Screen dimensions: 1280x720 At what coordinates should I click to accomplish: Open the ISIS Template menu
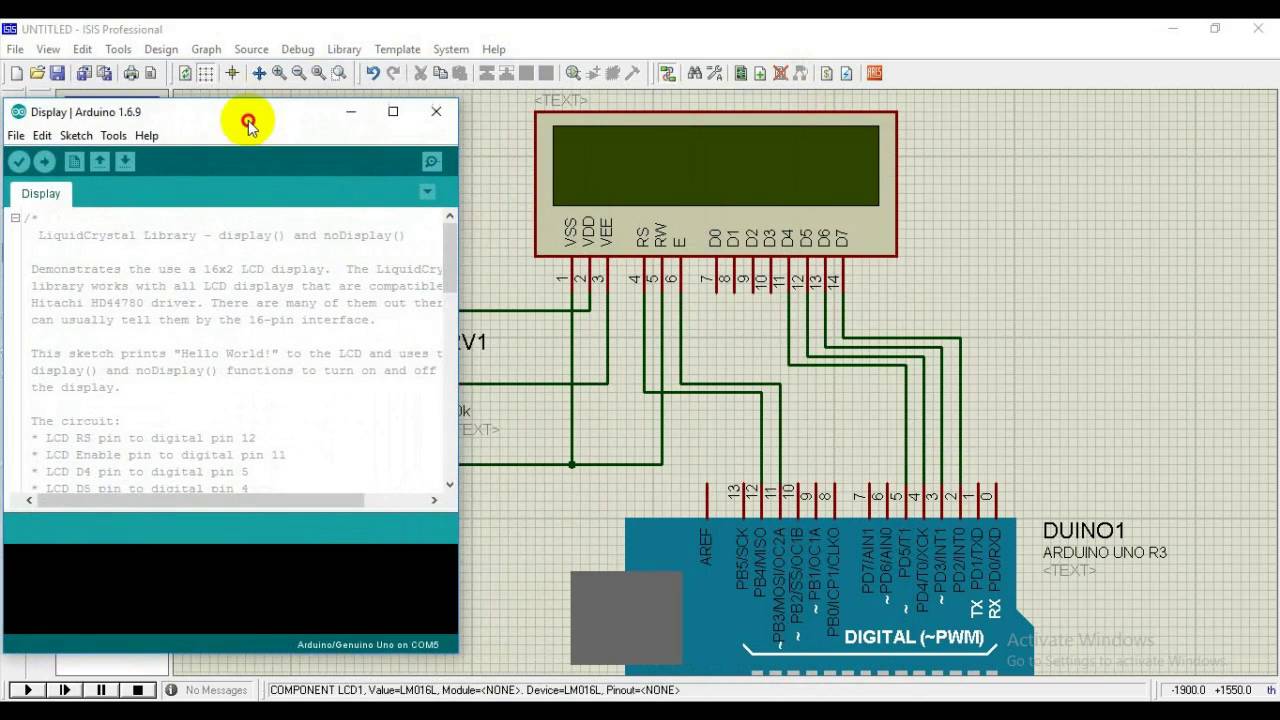[397, 49]
